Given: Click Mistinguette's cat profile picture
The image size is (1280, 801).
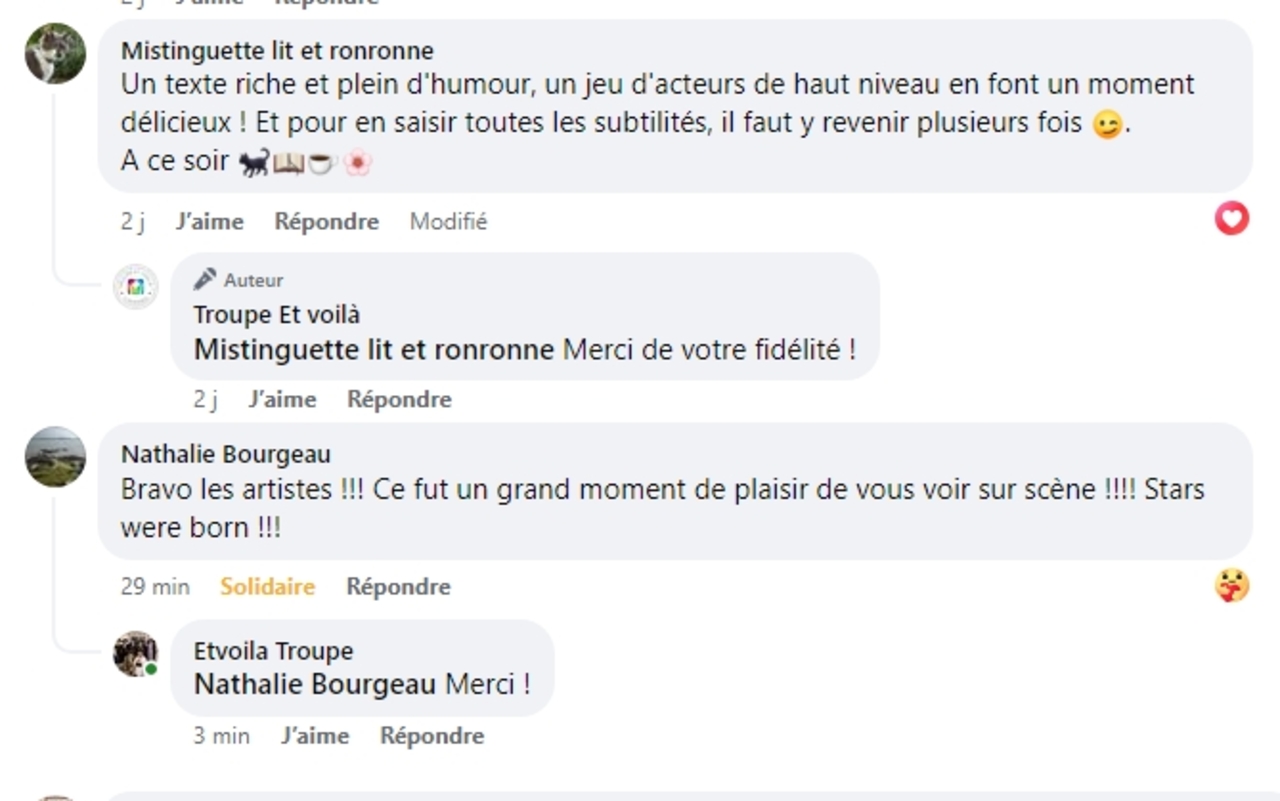Looking at the screenshot, I should click(55, 54).
